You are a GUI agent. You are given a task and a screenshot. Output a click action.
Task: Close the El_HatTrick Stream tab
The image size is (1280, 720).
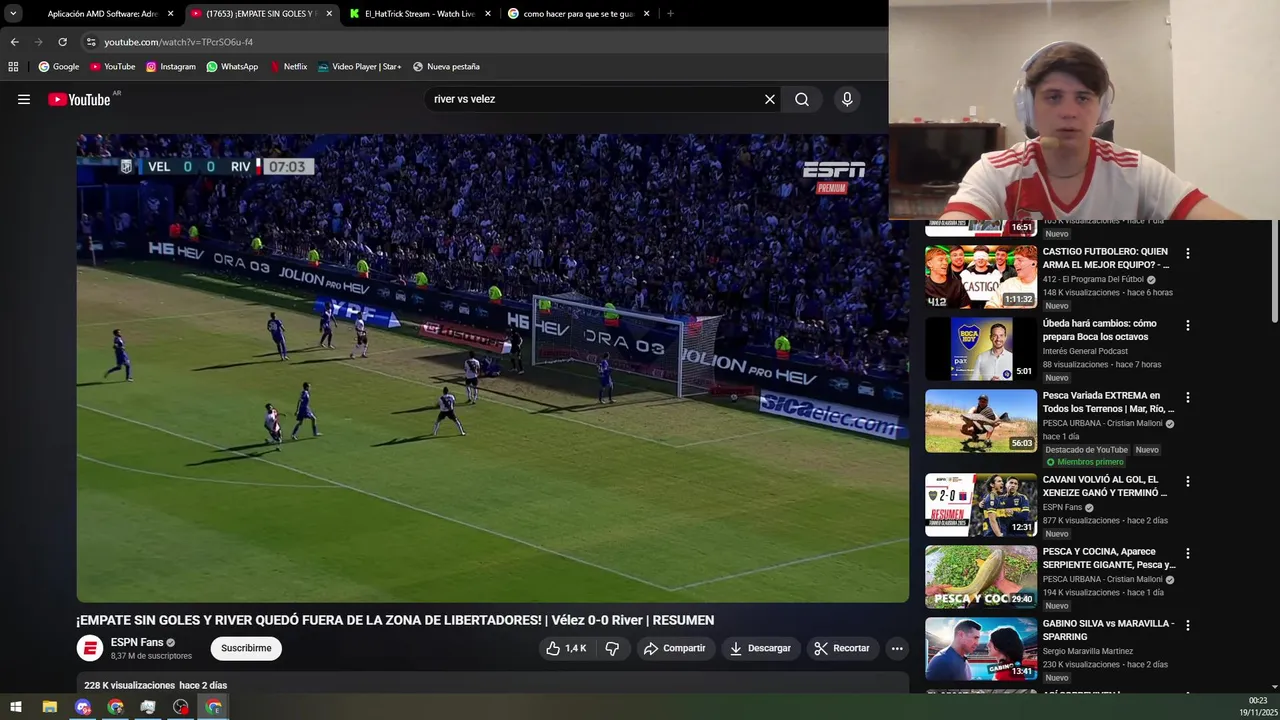(x=488, y=14)
